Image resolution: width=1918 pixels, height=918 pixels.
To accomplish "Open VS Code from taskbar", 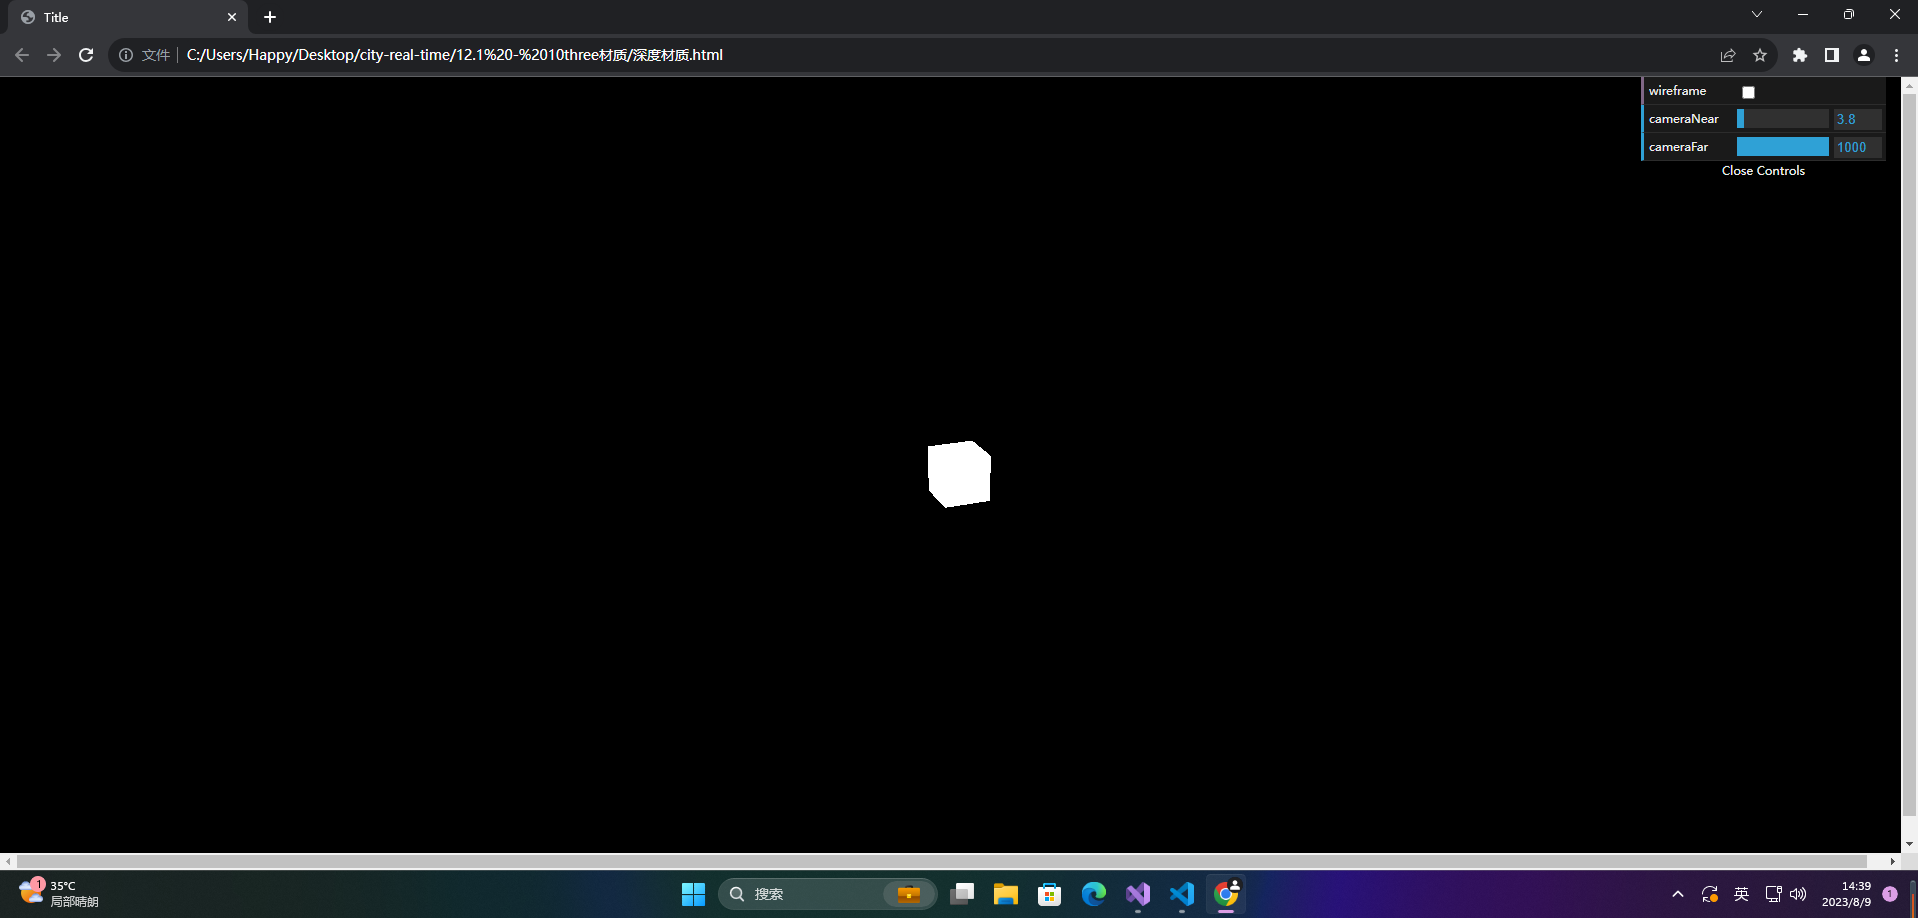I will 1182,894.
